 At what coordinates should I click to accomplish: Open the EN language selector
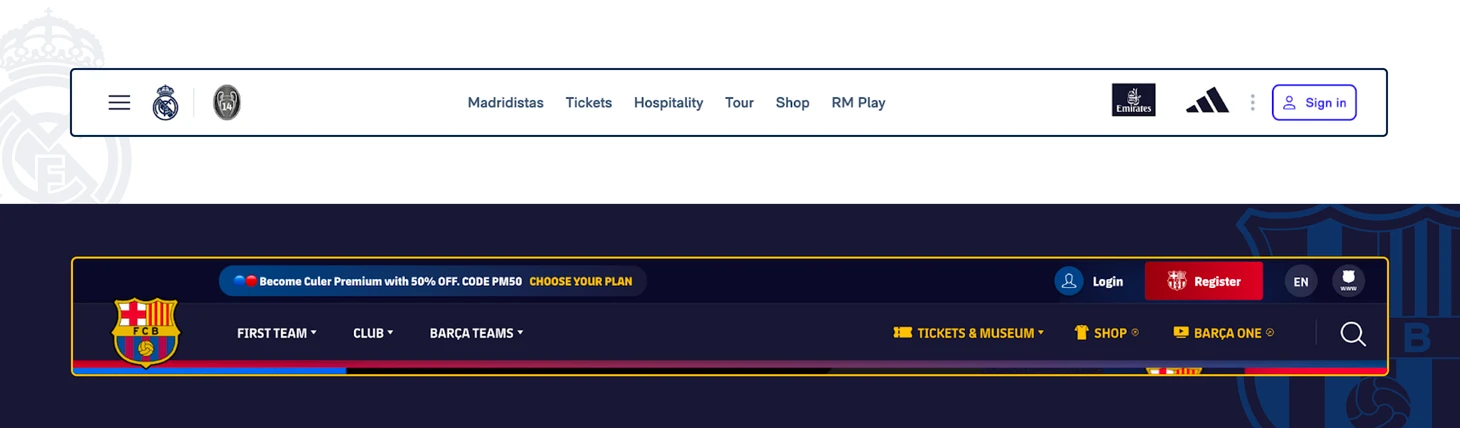click(x=1301, y=281)
